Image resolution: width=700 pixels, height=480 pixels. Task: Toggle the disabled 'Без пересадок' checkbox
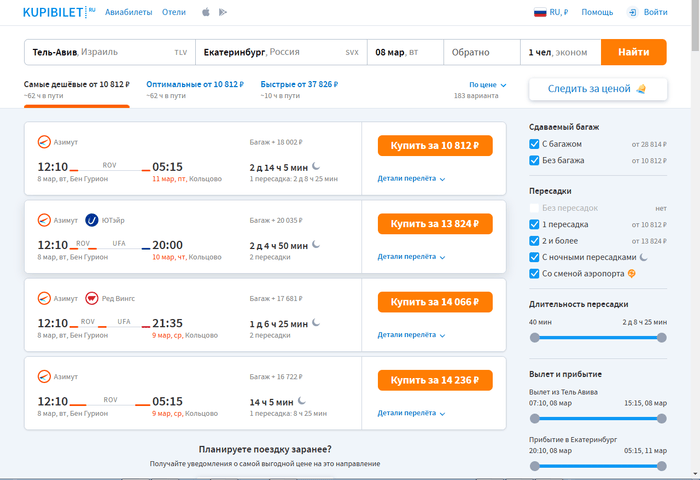[534, 208]
